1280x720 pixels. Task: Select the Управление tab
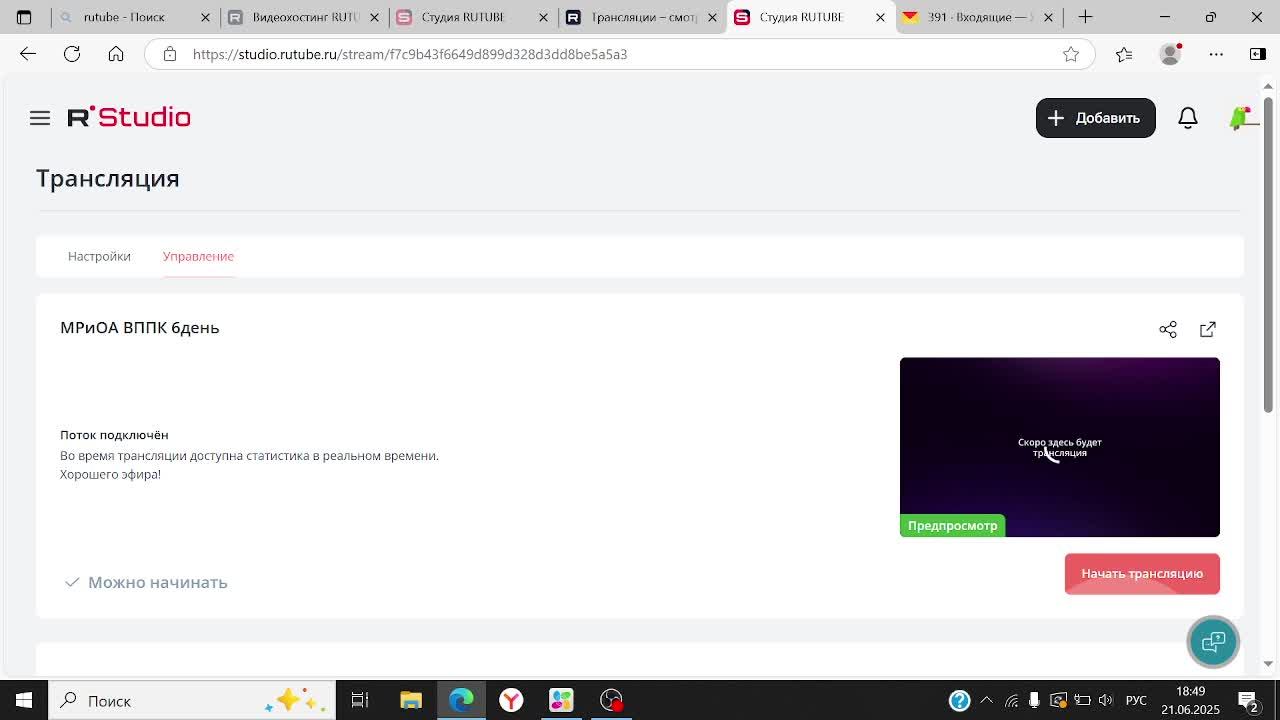pos(198,256)
